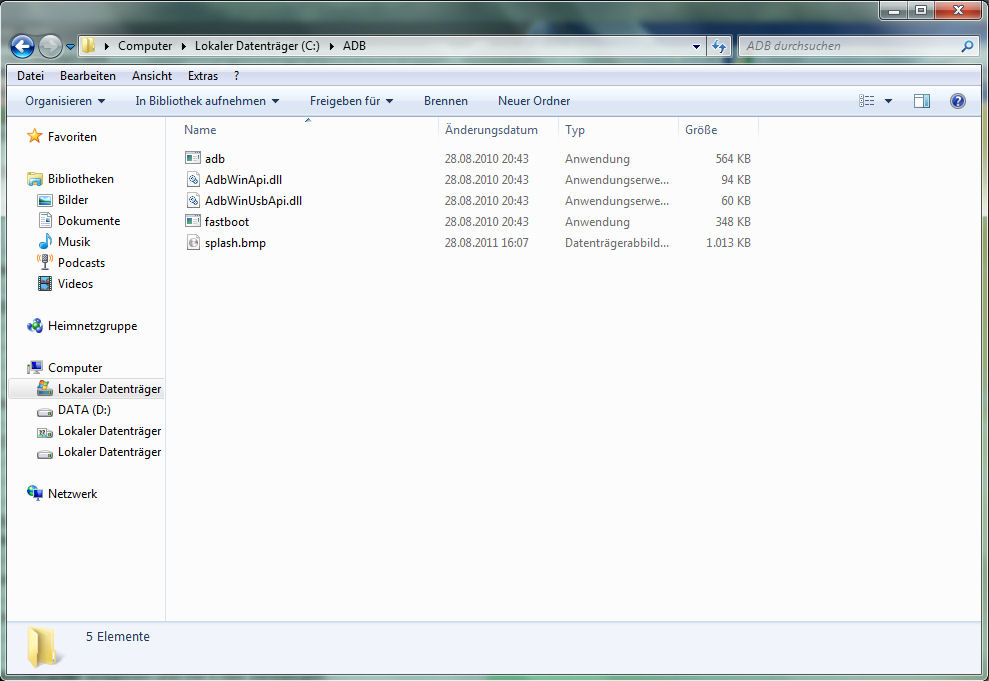Image resolution: width=989 pixels, height=681 pixels.
Task: Select the AdbWinApi.dll file icon
Action: tap(193, 179)
